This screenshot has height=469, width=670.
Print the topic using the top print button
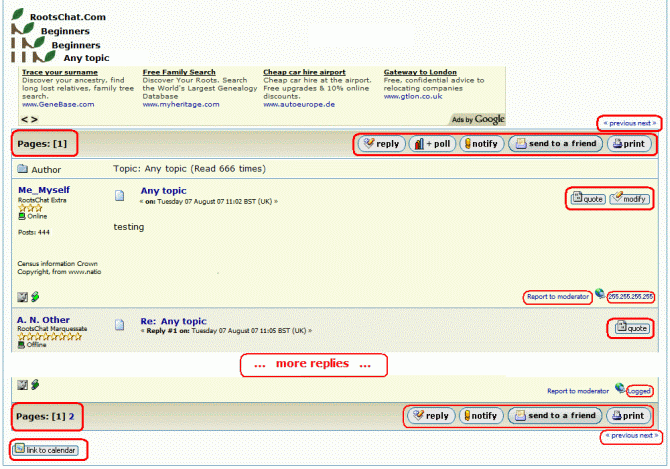pyautogui.click(x=630, y=144)
